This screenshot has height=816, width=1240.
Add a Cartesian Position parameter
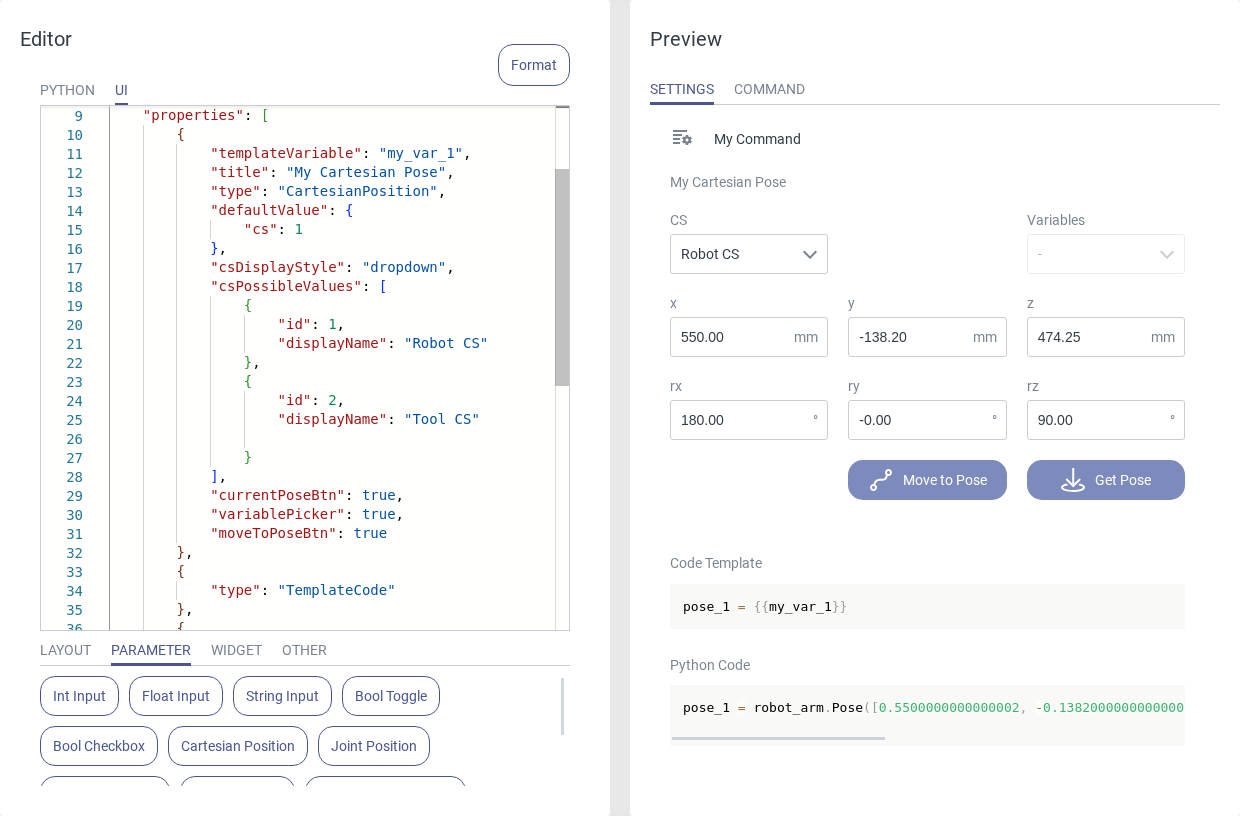[x=237, y=746]
